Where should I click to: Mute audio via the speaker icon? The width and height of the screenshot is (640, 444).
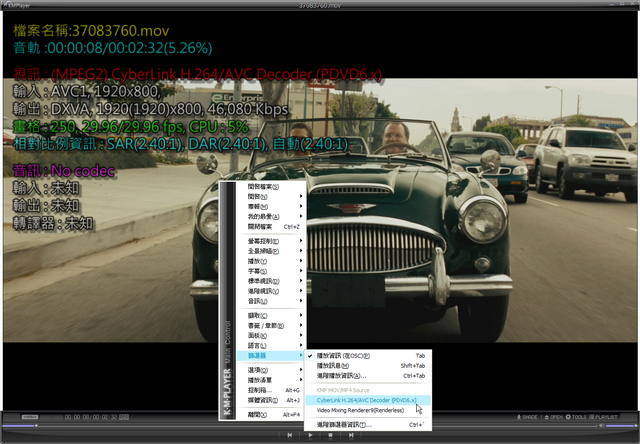601,426
